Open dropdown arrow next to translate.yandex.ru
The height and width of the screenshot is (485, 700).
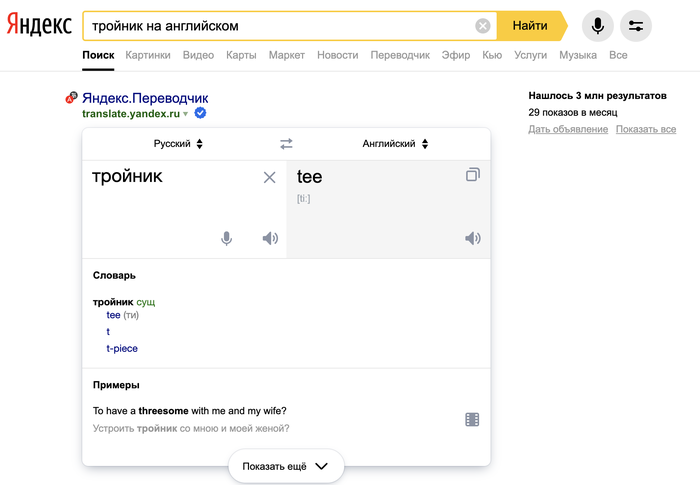click(186, 115)
